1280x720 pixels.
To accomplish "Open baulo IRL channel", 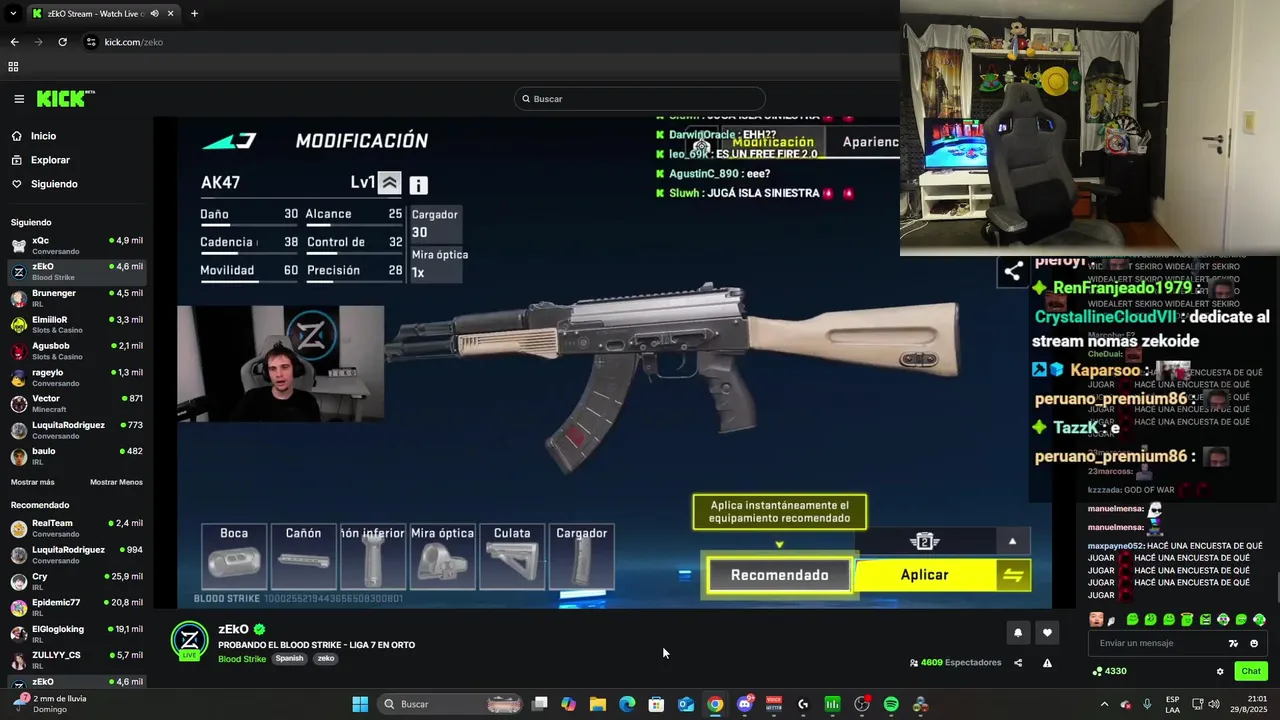I will [76, 456].
